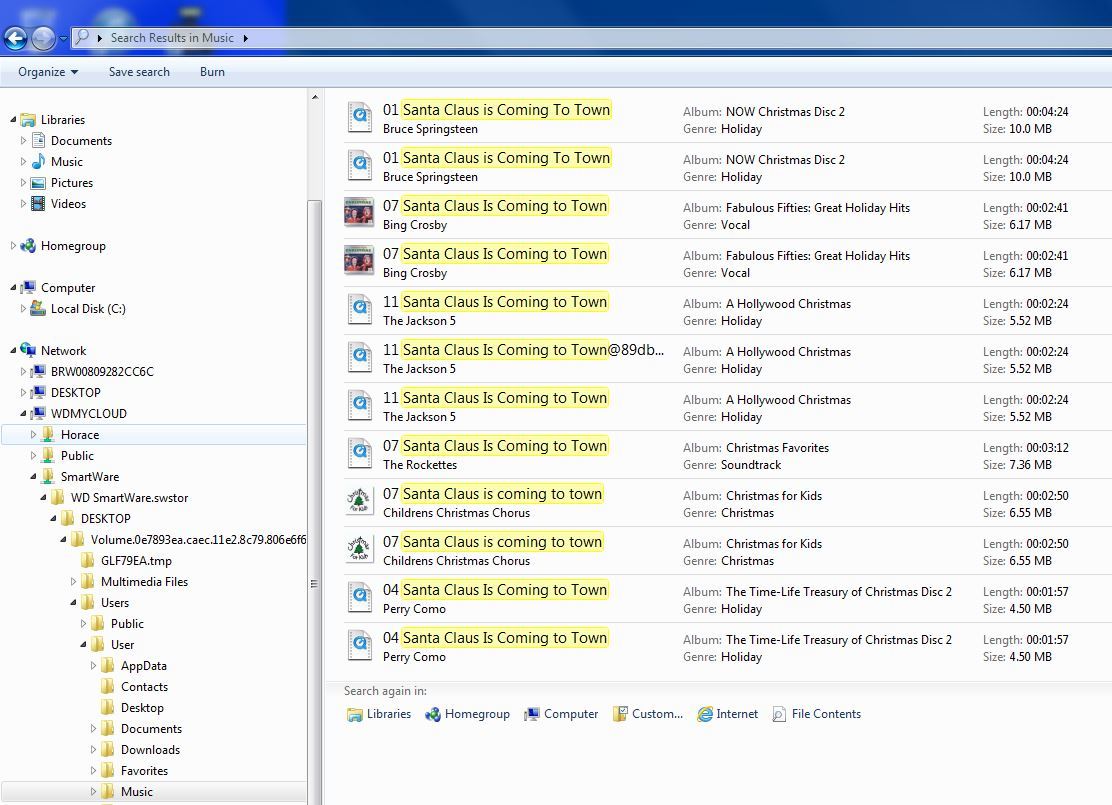Select GLF79EA.tmp folder in tree
The image size is (1112, 805).
136,560
